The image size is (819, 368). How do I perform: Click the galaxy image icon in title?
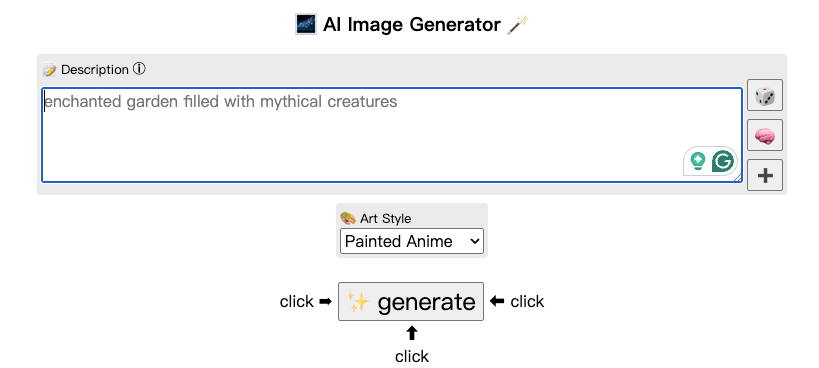tap(306, 25)
